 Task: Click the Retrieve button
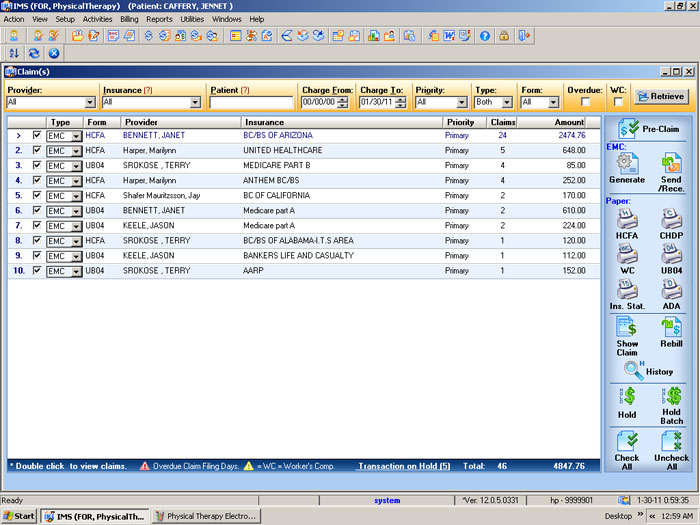pos(660,96)
